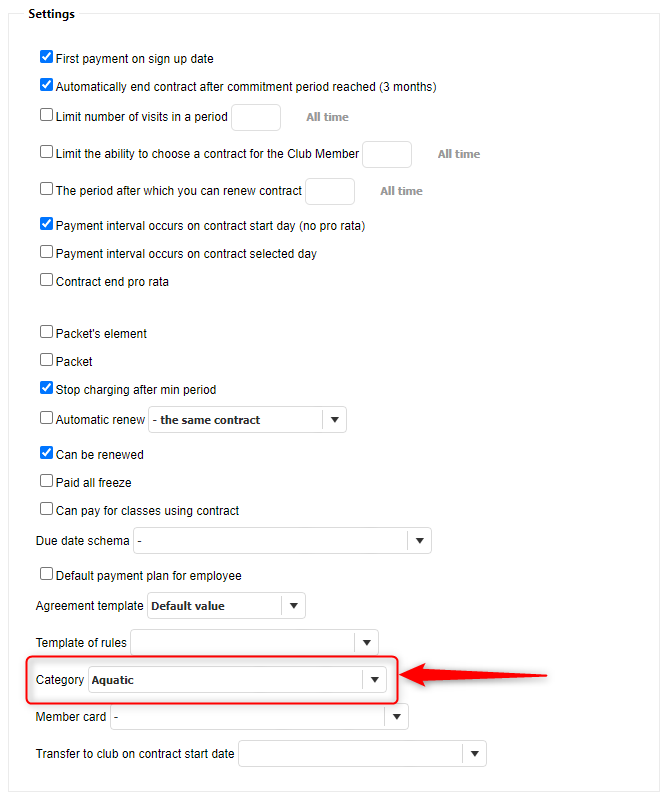The image size is (665, 797).
Task: Check Can pay for classes using contract
Action: [46, 509]
